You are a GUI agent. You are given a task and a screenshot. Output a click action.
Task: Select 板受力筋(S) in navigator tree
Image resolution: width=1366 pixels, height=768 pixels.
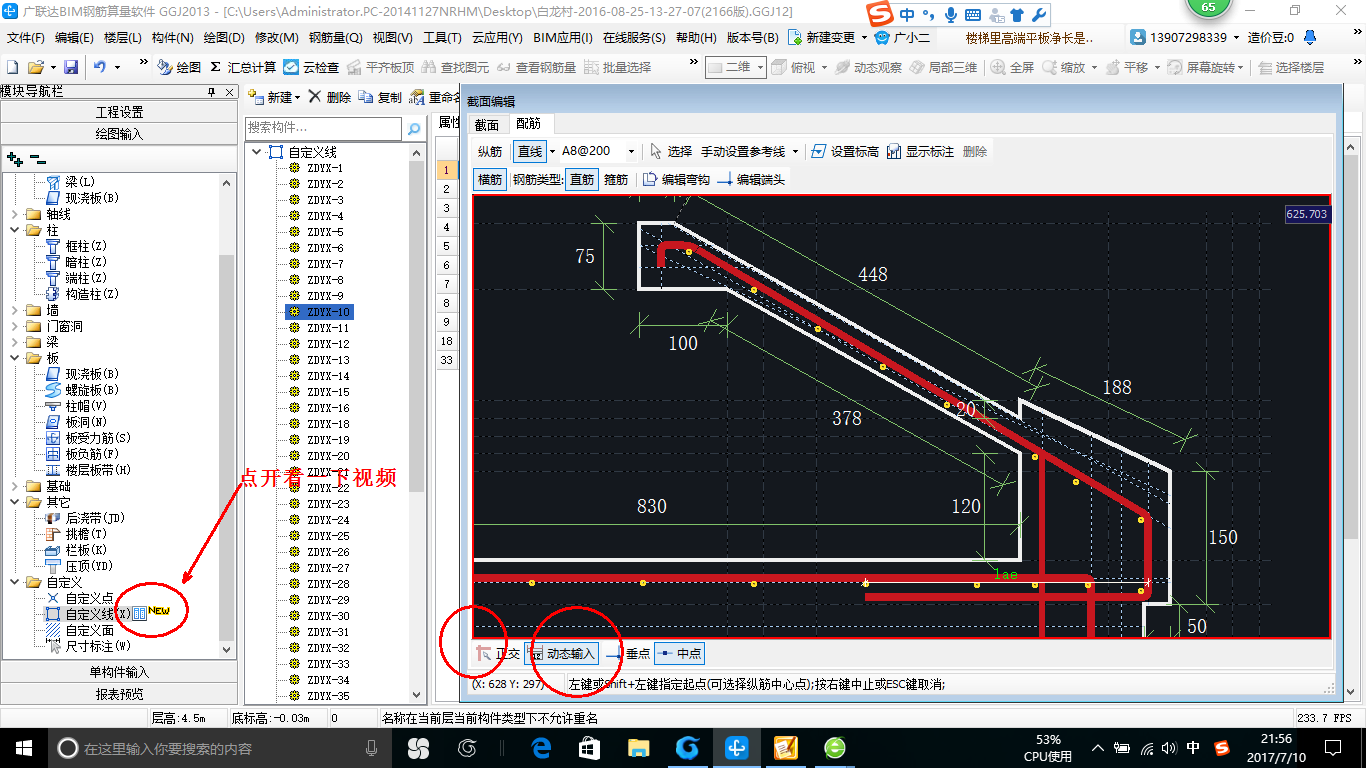97,438
